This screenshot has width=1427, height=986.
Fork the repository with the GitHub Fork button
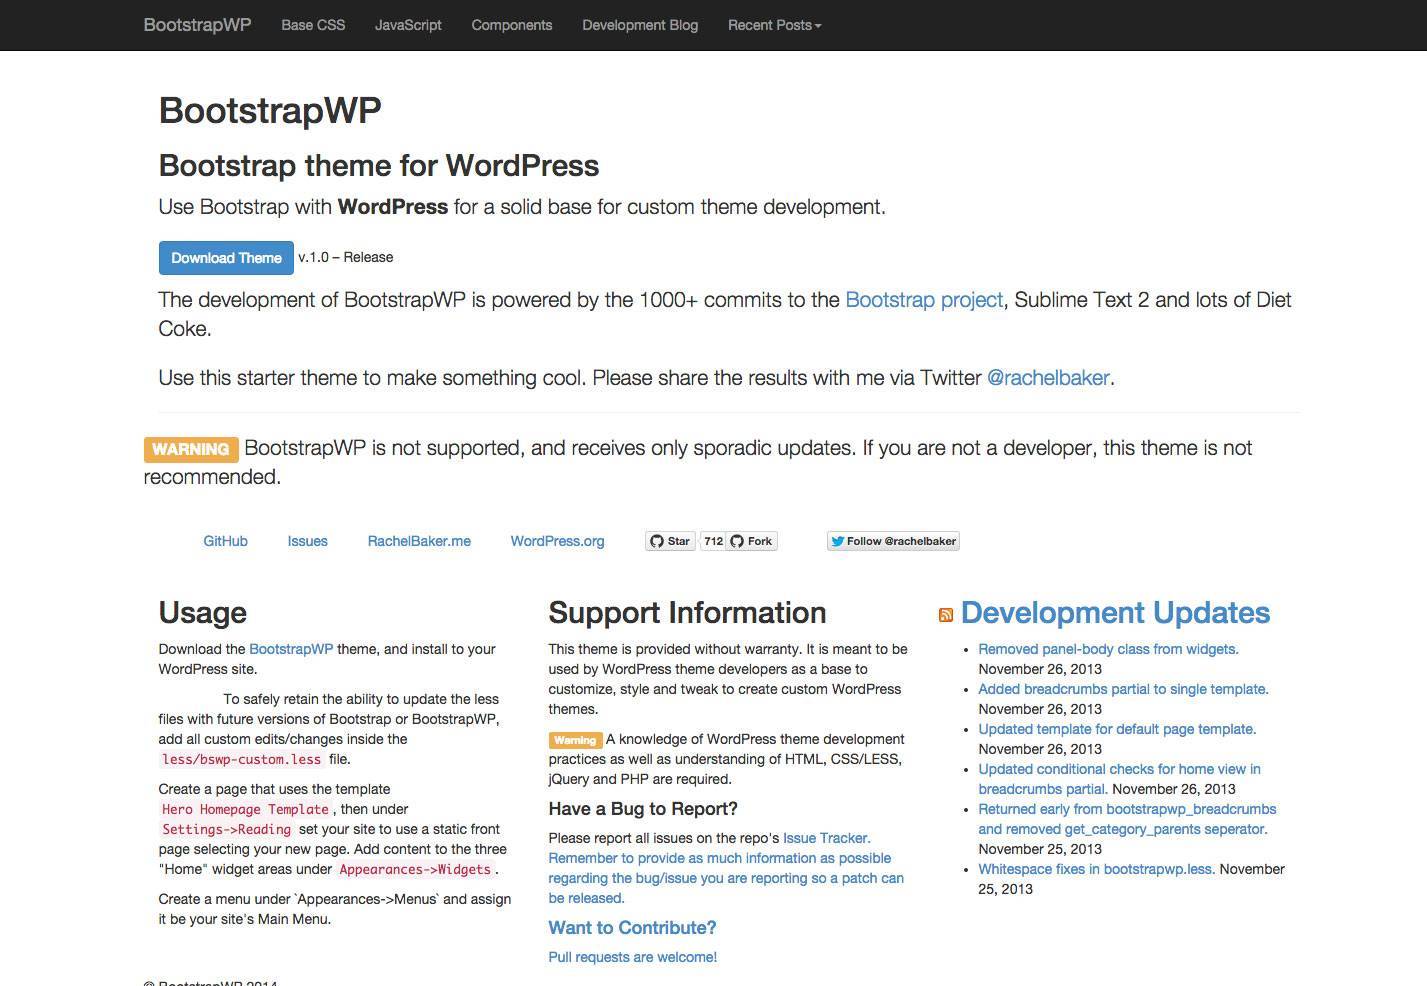[x=752, y=541]
